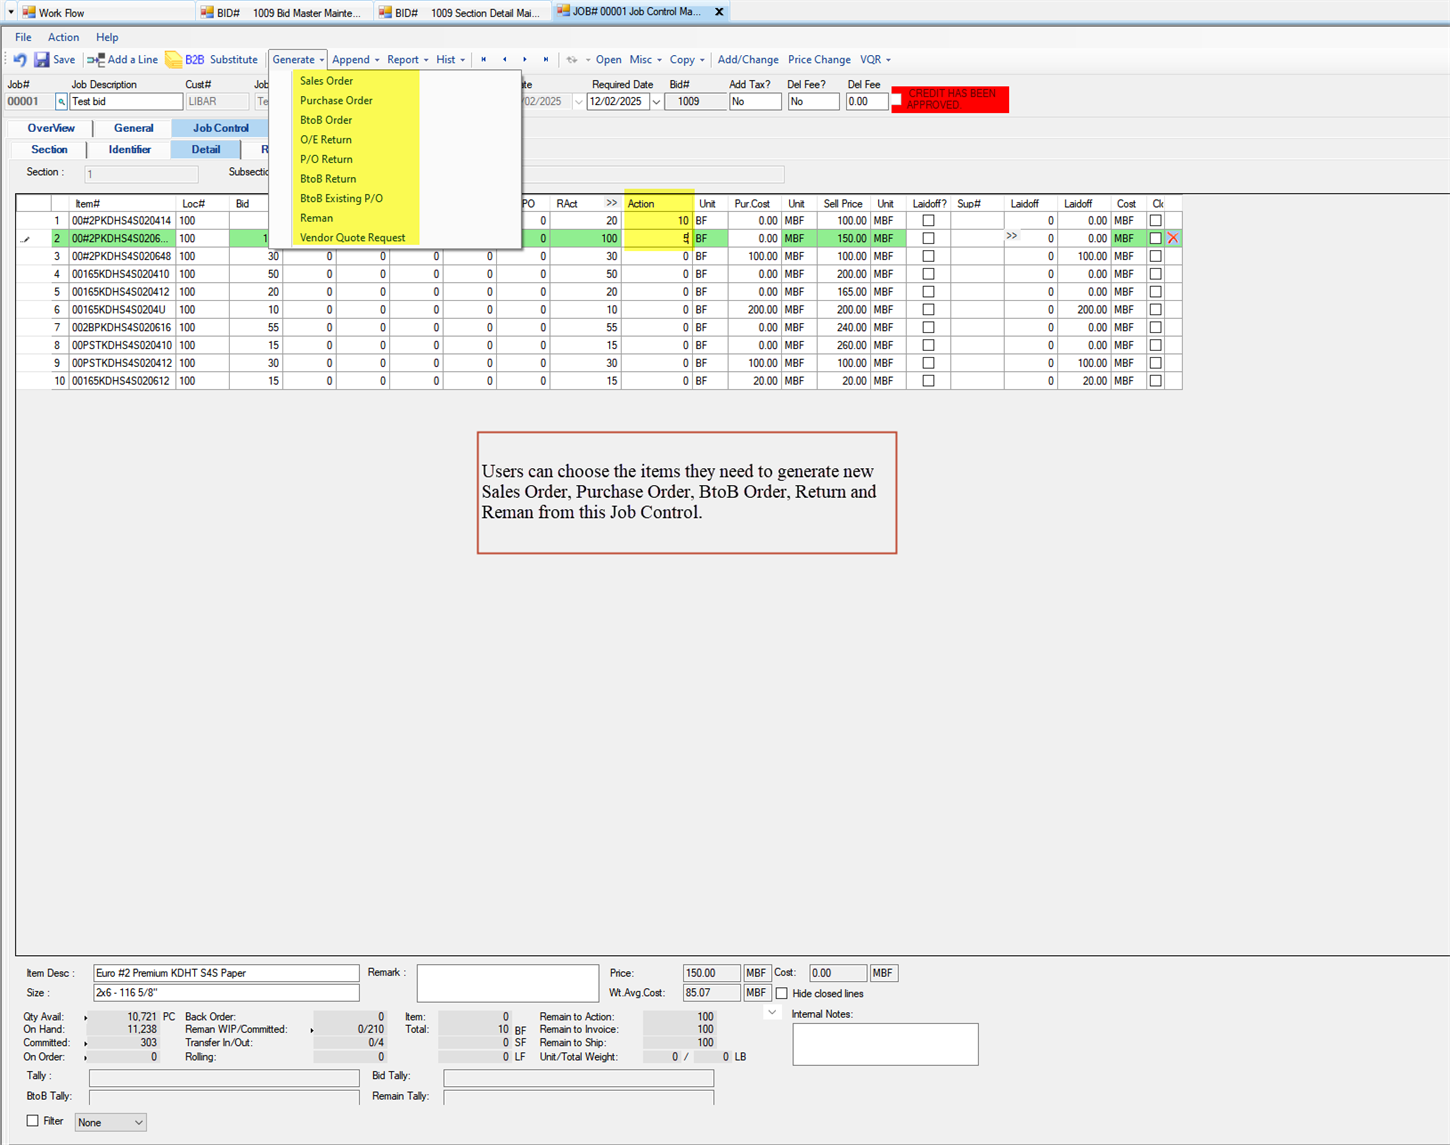Toggle the Filter checkbox
The width and height of the screenshot is (1450, 1145).
[x=33, y=1121]
